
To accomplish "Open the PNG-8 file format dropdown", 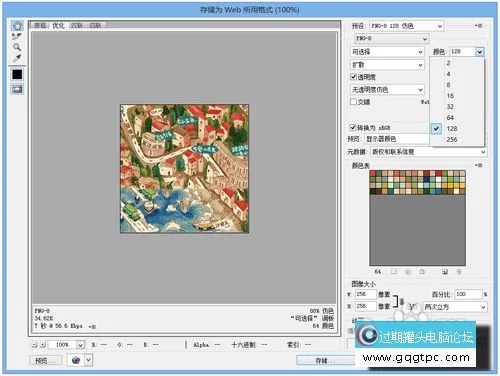I will 392,39.
